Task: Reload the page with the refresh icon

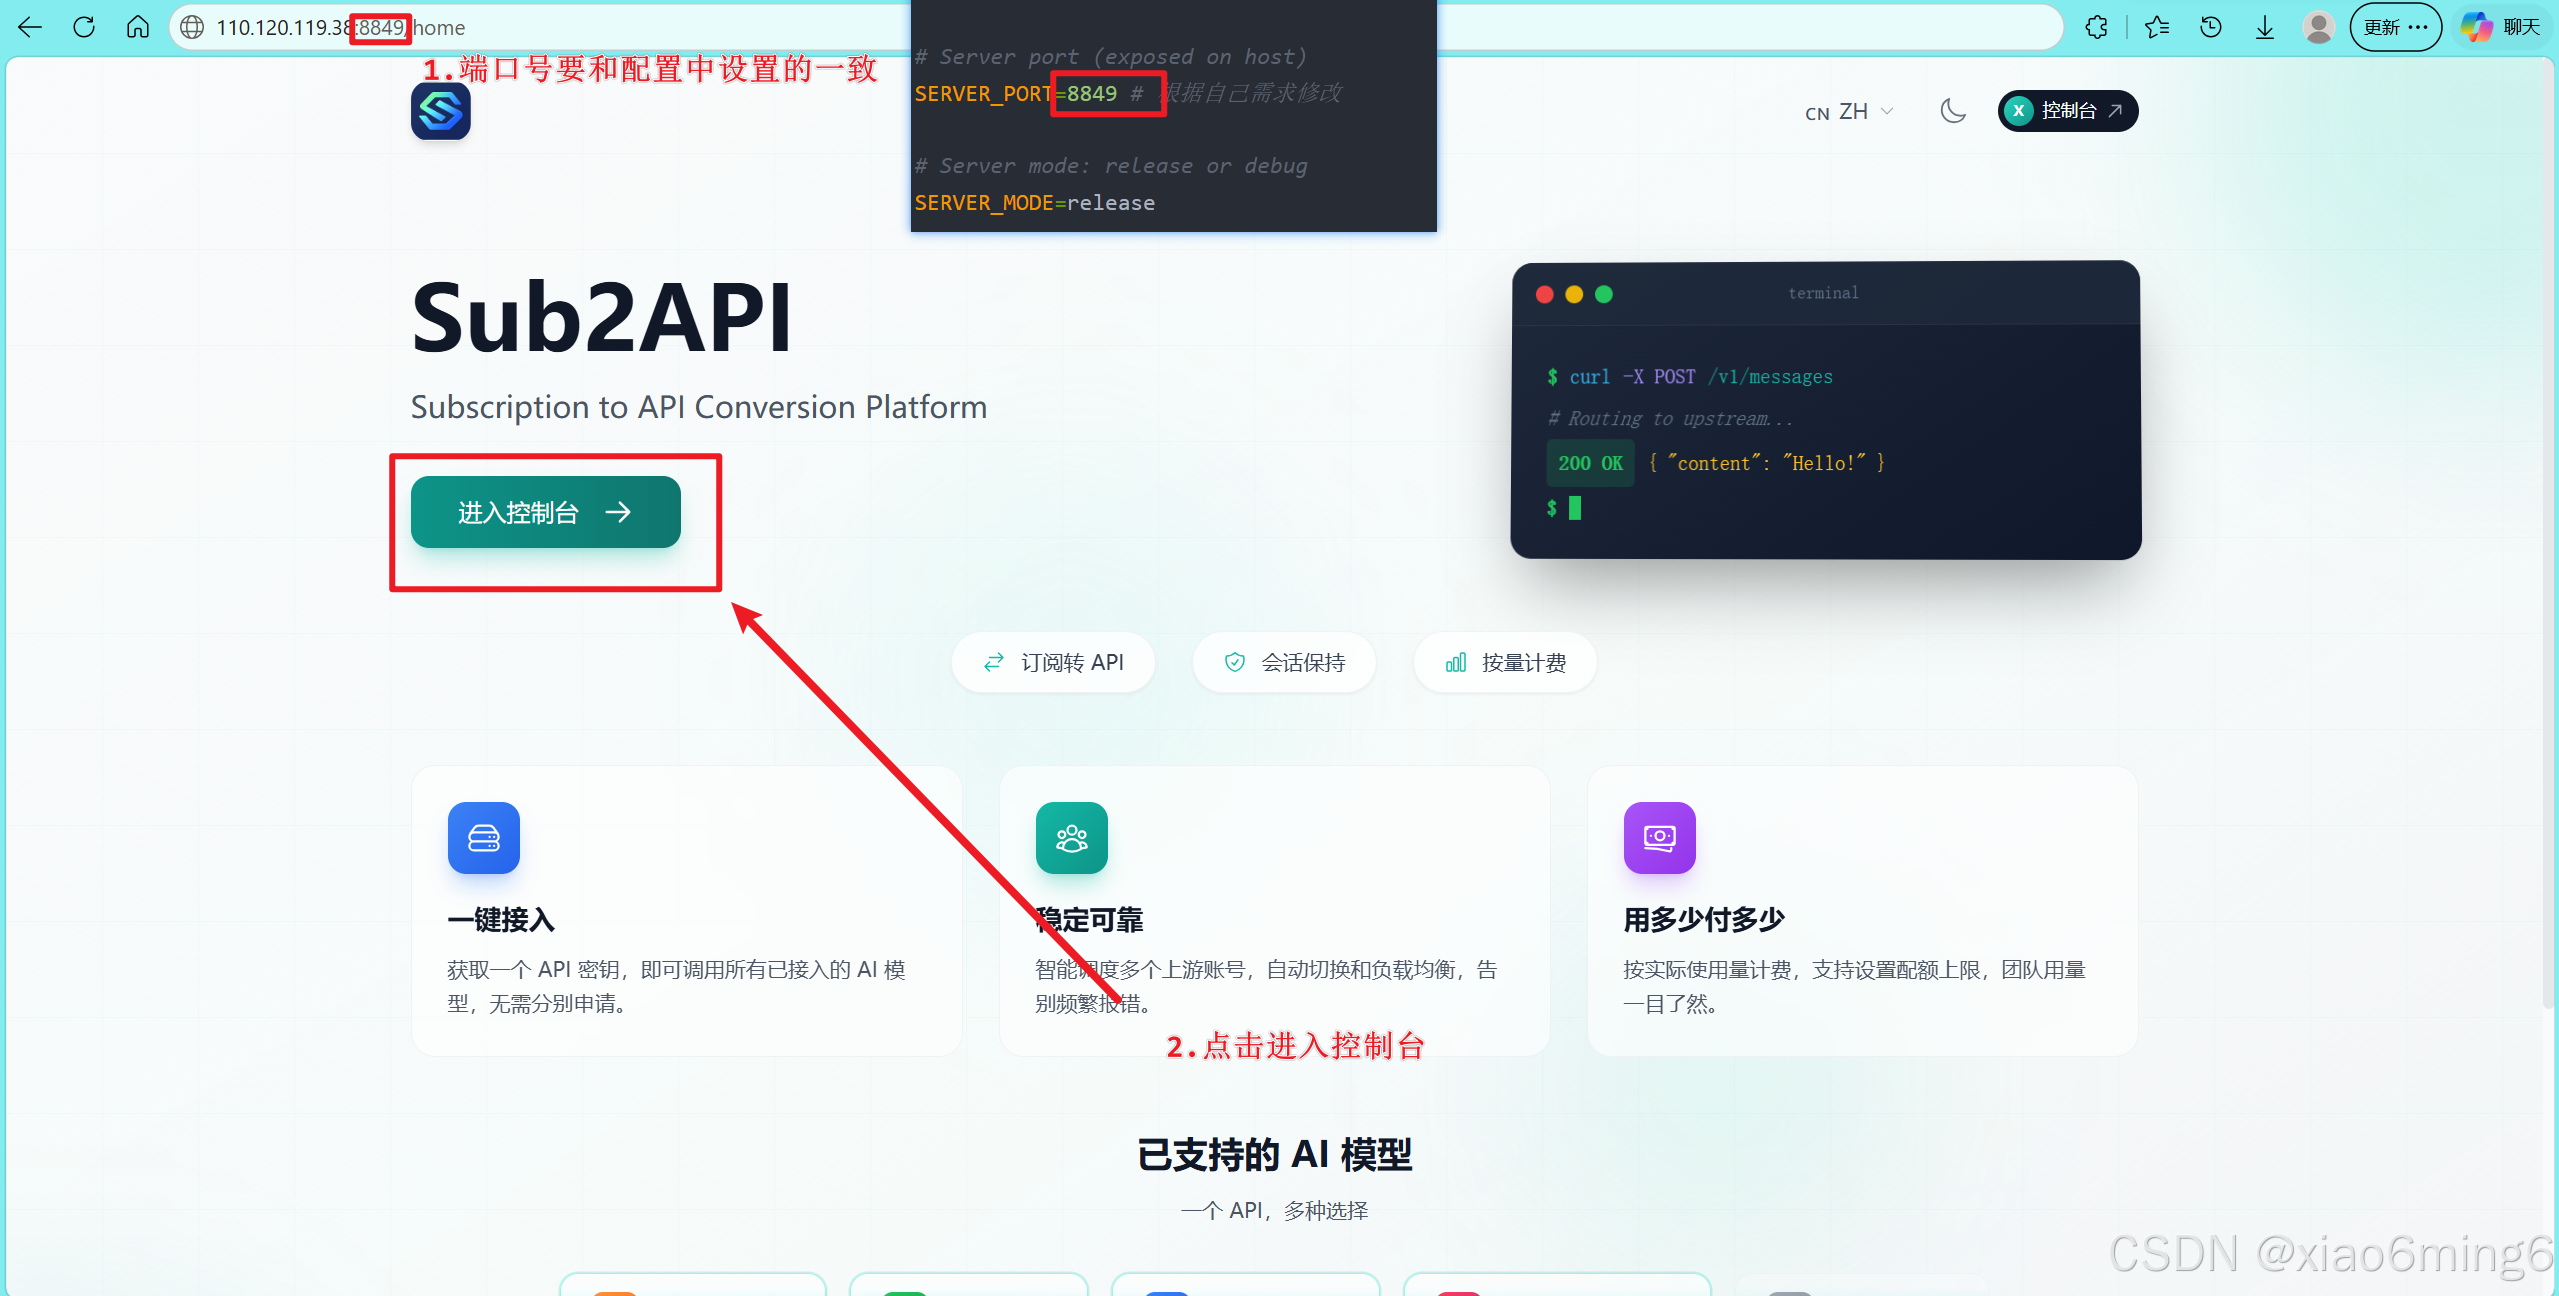Action: pyautogui.click(x=84, y=27)
